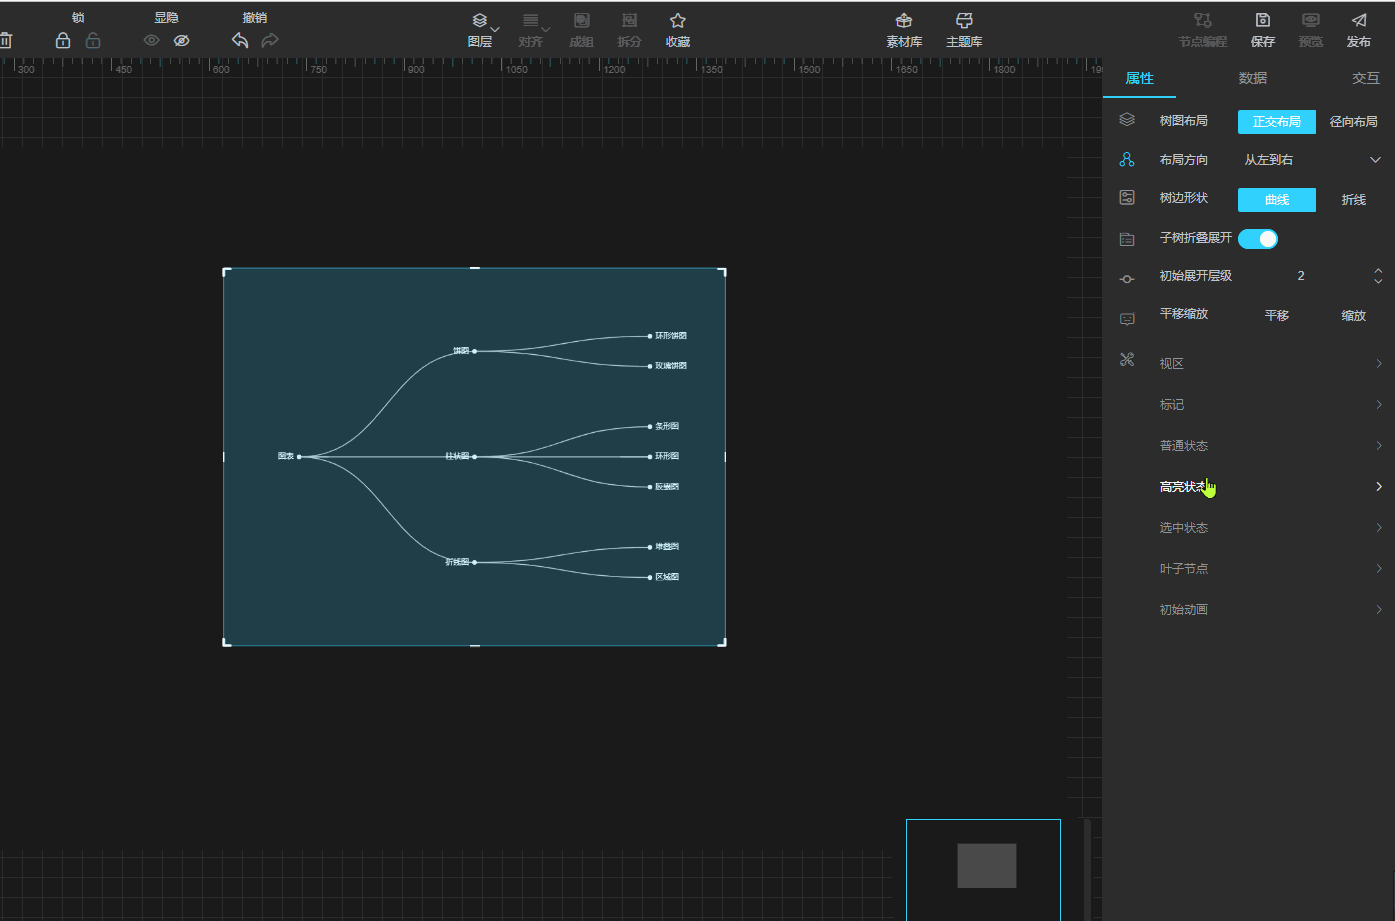
Task: Click the 柱状图 node in the tree chart
Action: pos(460,456)
